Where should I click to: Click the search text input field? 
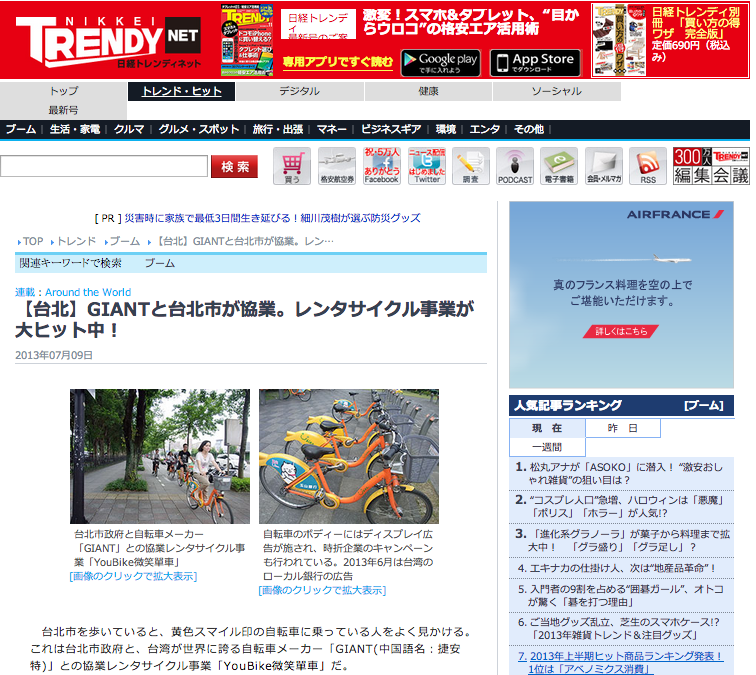click(x=104, y=166)
